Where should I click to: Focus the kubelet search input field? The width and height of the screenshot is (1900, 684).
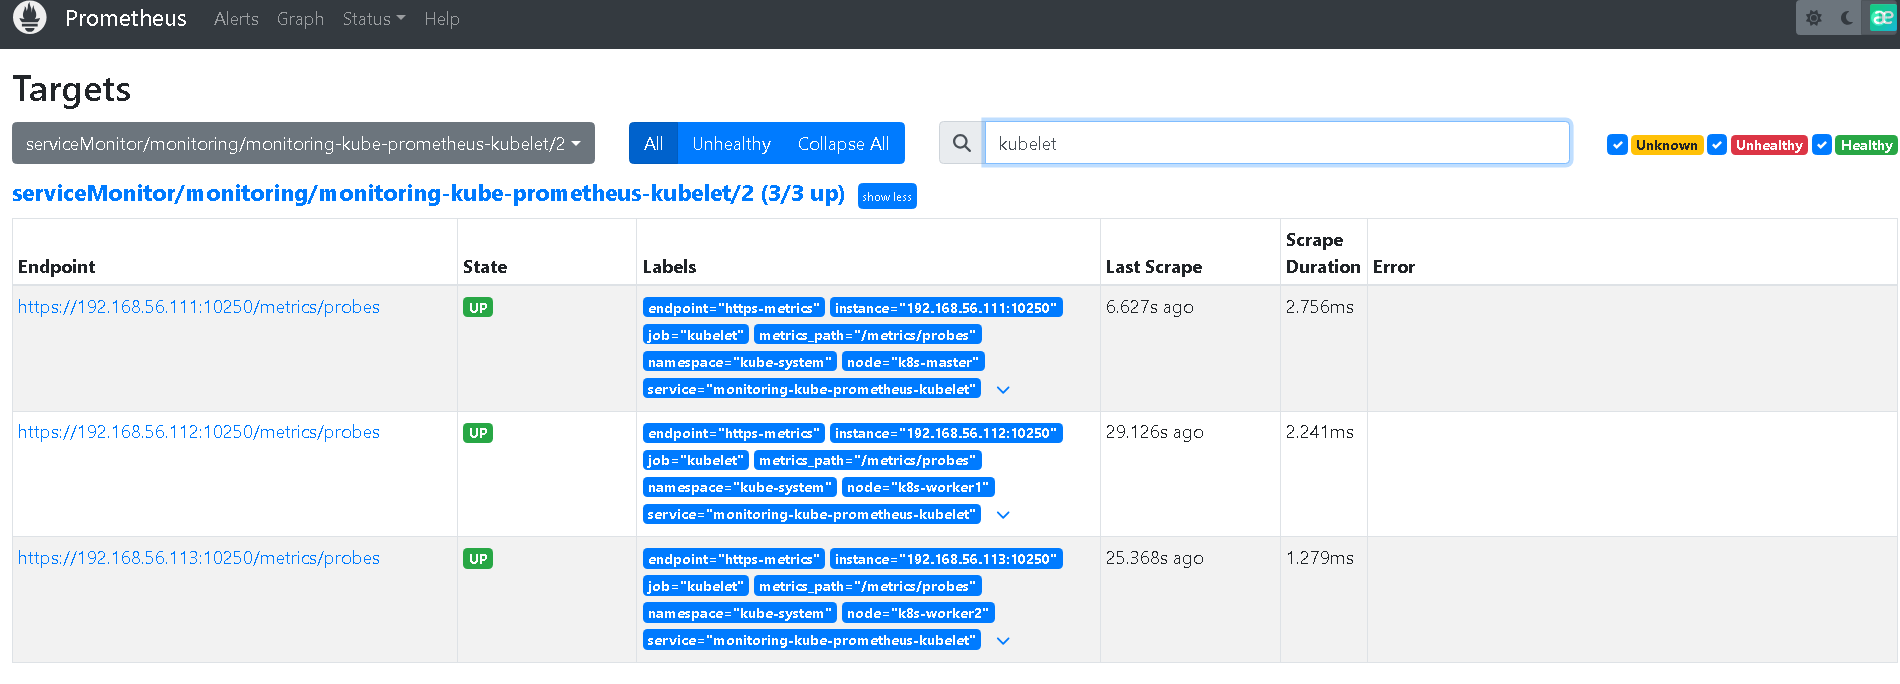tap(1277, 143)
